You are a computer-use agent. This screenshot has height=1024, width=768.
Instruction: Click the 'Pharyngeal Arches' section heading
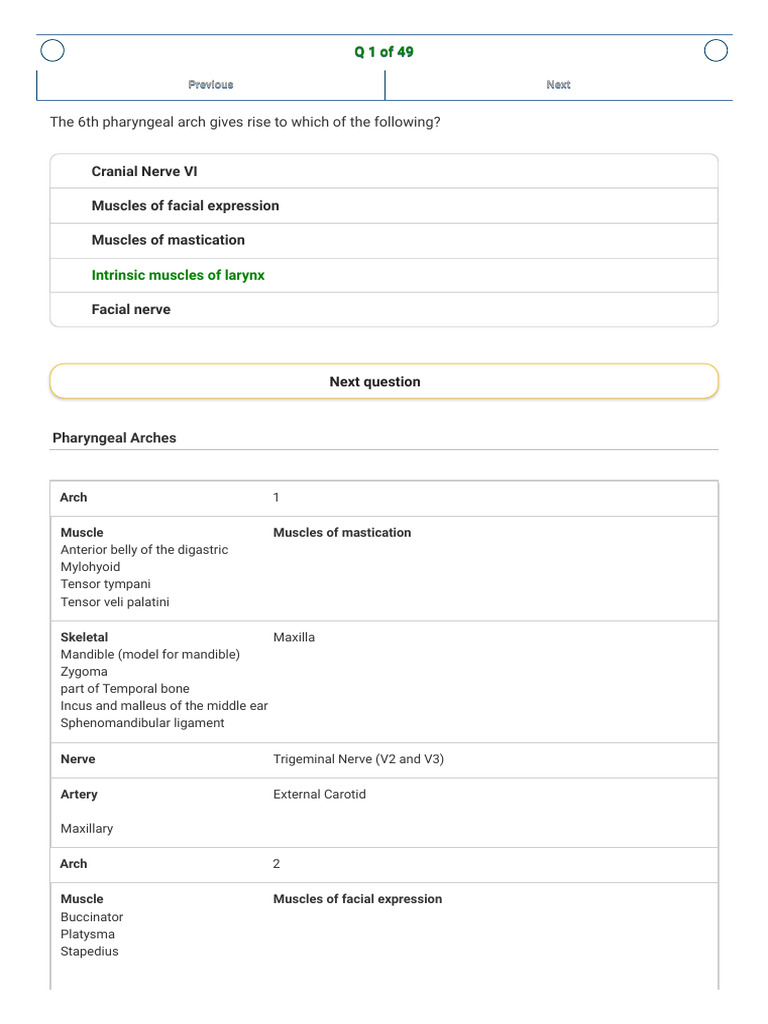click(x=114, y=438)
